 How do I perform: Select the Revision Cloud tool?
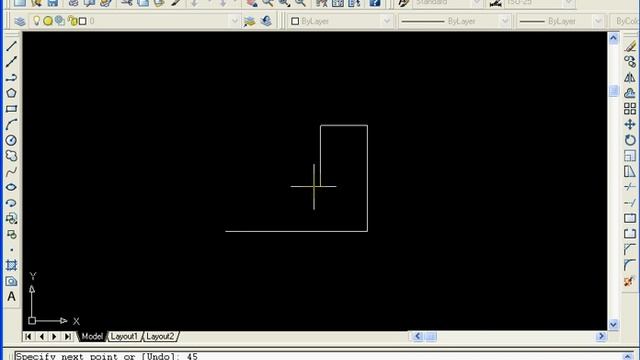click(x=11, y=156)
